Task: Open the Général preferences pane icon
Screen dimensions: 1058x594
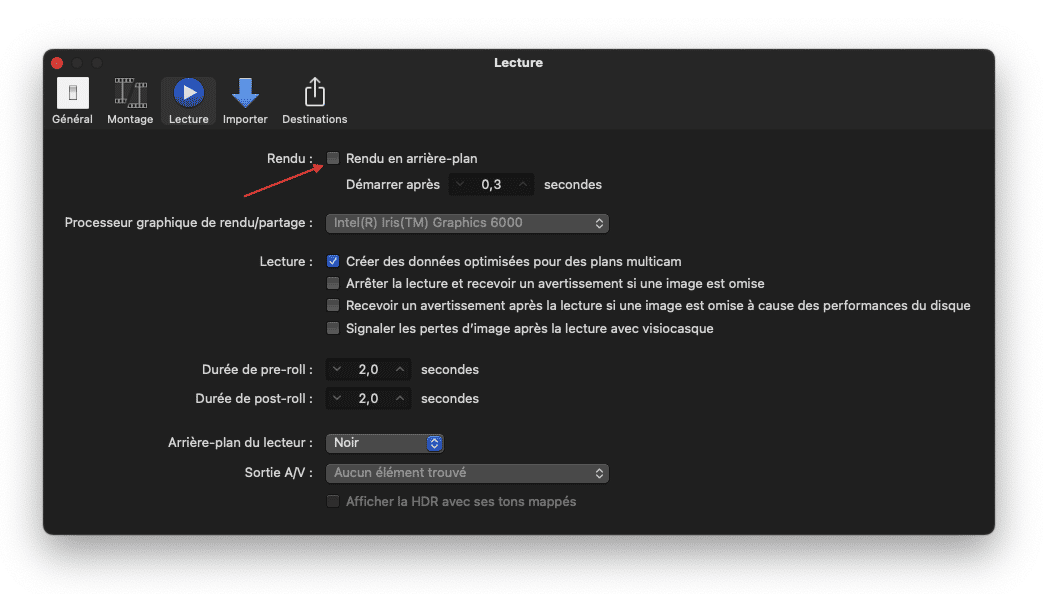Action: (x=72, y=102)
